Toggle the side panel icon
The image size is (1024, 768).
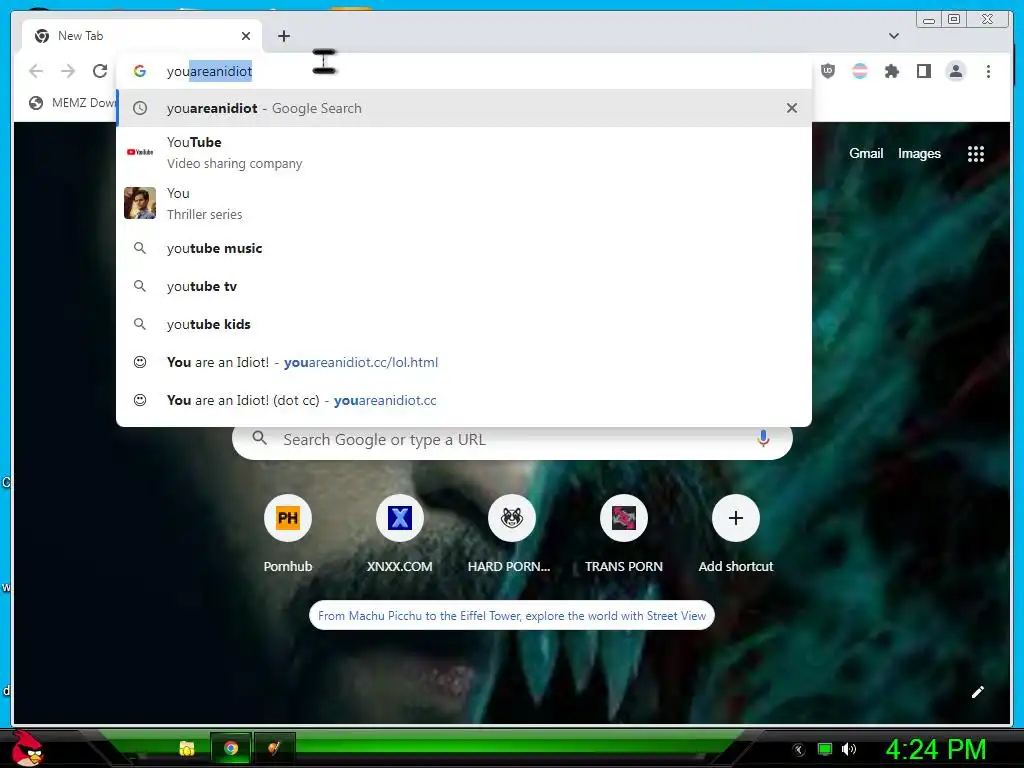point(923,71)
